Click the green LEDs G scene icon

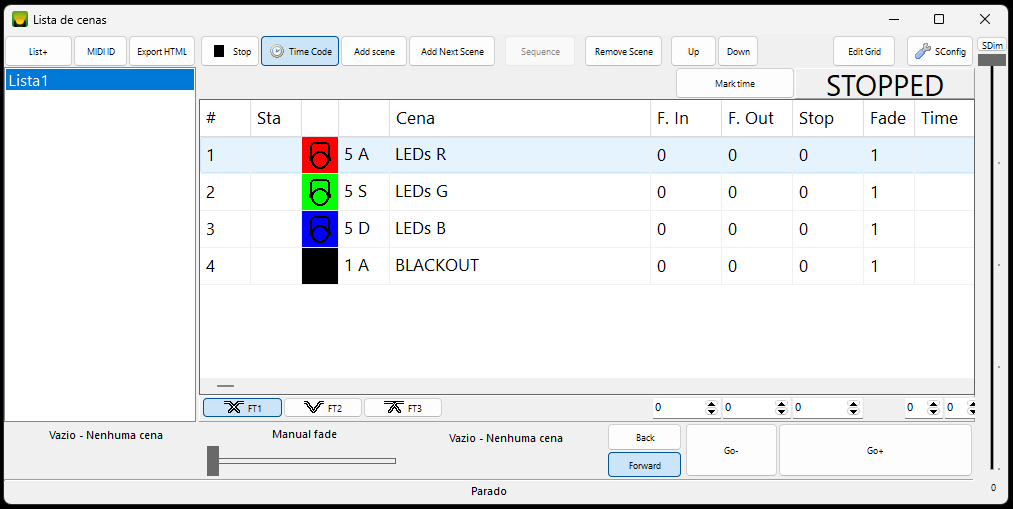pyautogui.click(x=320, y=192)
